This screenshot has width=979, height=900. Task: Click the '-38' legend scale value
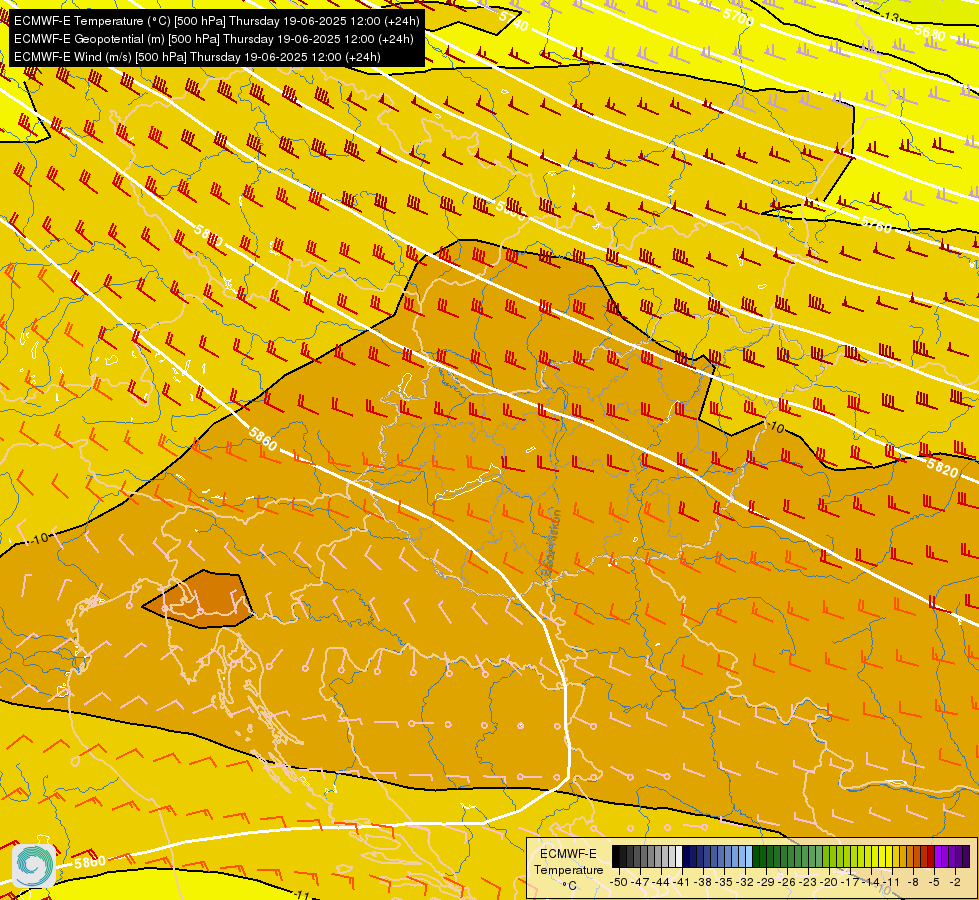click(702, 882)
